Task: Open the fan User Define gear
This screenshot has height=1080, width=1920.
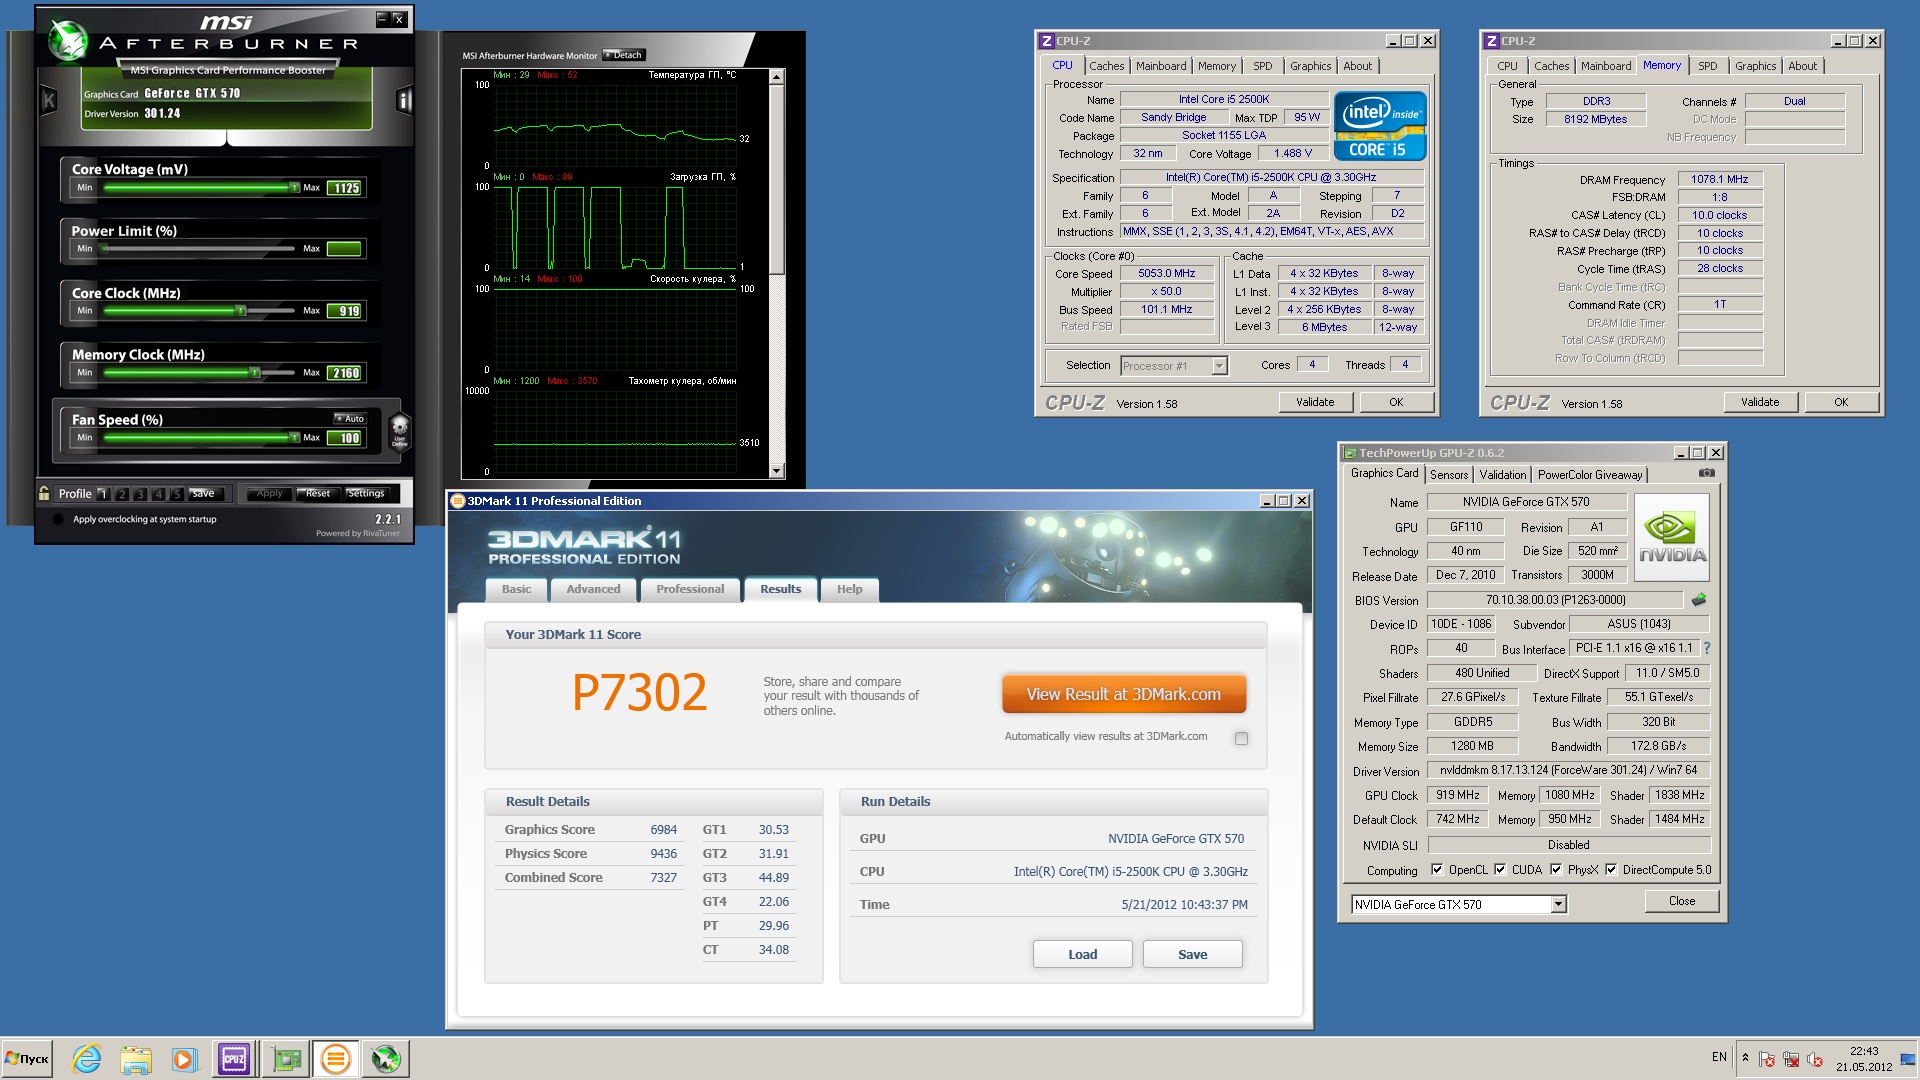Action: click(399, 432)
